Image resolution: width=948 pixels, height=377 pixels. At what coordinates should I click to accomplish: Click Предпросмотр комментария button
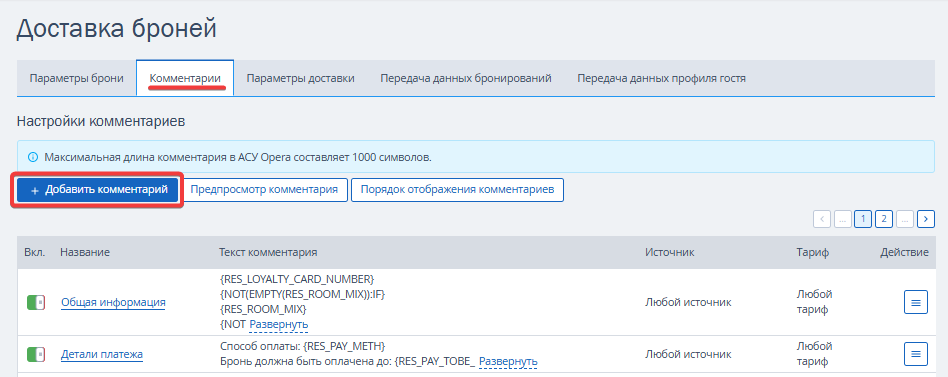tap(264, 190)
